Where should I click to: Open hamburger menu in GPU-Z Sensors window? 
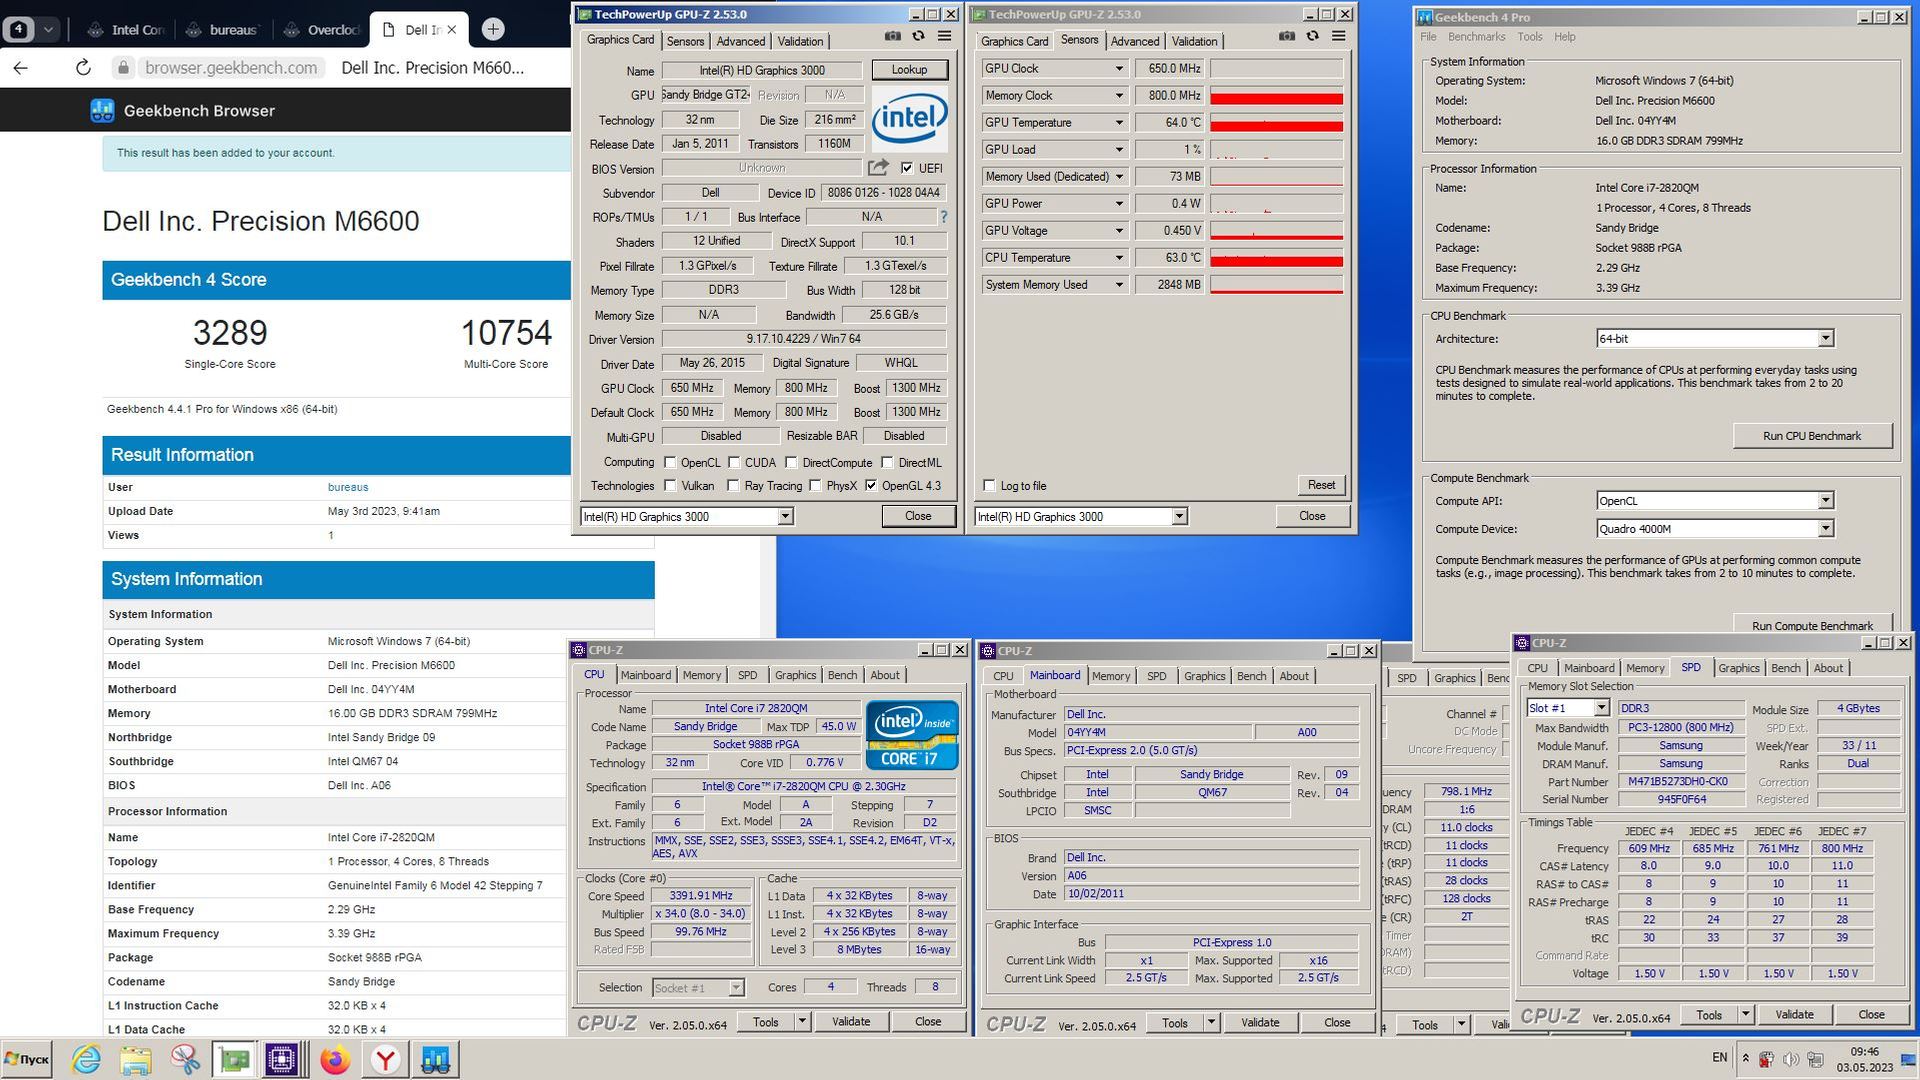[1338, 37]
